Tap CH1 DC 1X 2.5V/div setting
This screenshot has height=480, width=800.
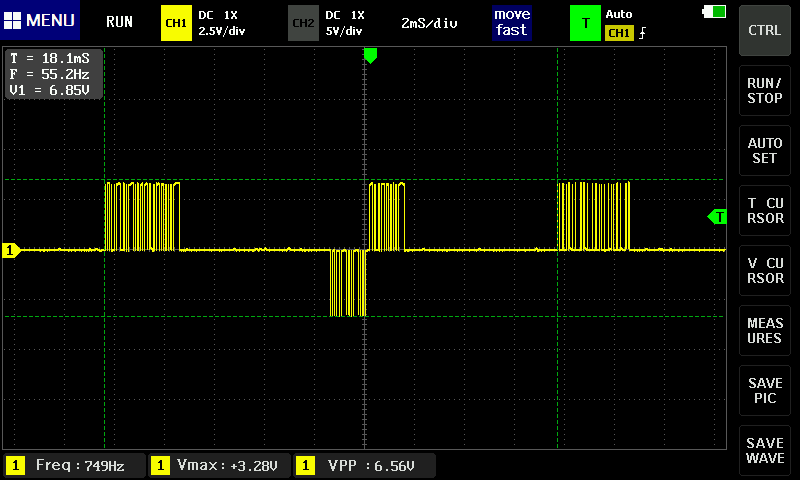[x=221, y=23]
